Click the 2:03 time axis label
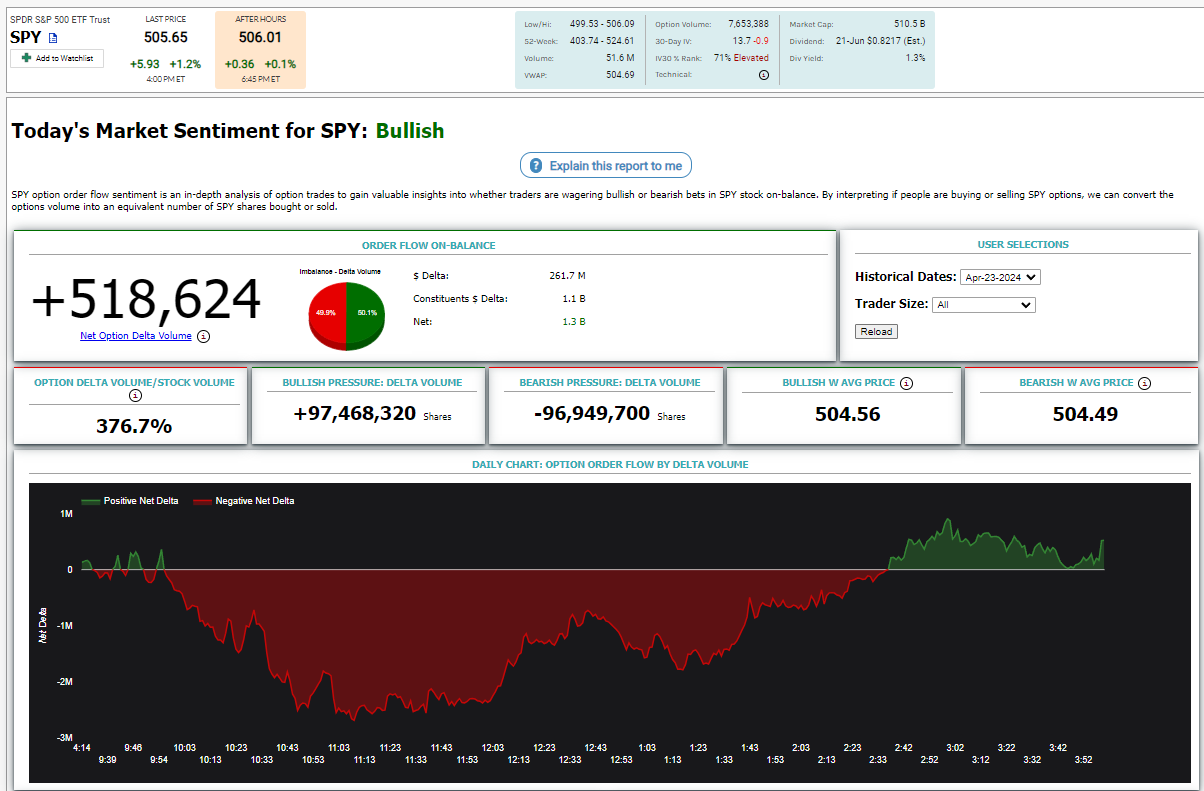Screen dimensions: 1204x791 pos(801,747)
